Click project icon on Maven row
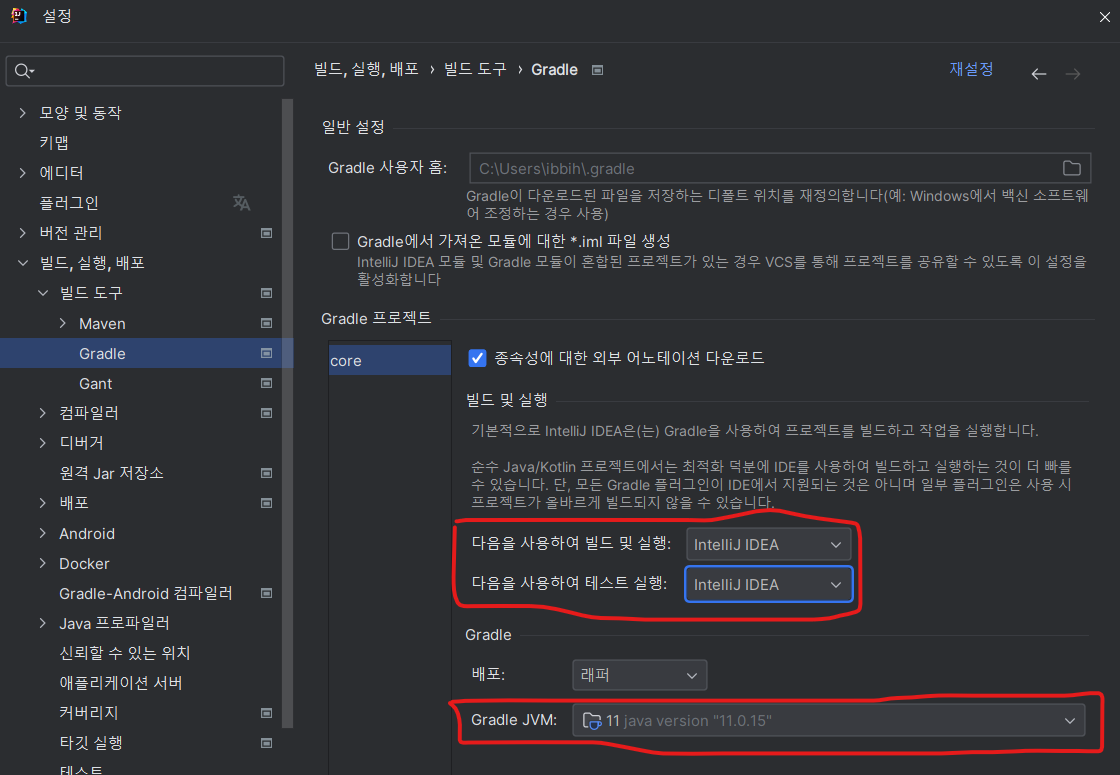The width and height of the screenshot is (1120, 775). [266, 323]
